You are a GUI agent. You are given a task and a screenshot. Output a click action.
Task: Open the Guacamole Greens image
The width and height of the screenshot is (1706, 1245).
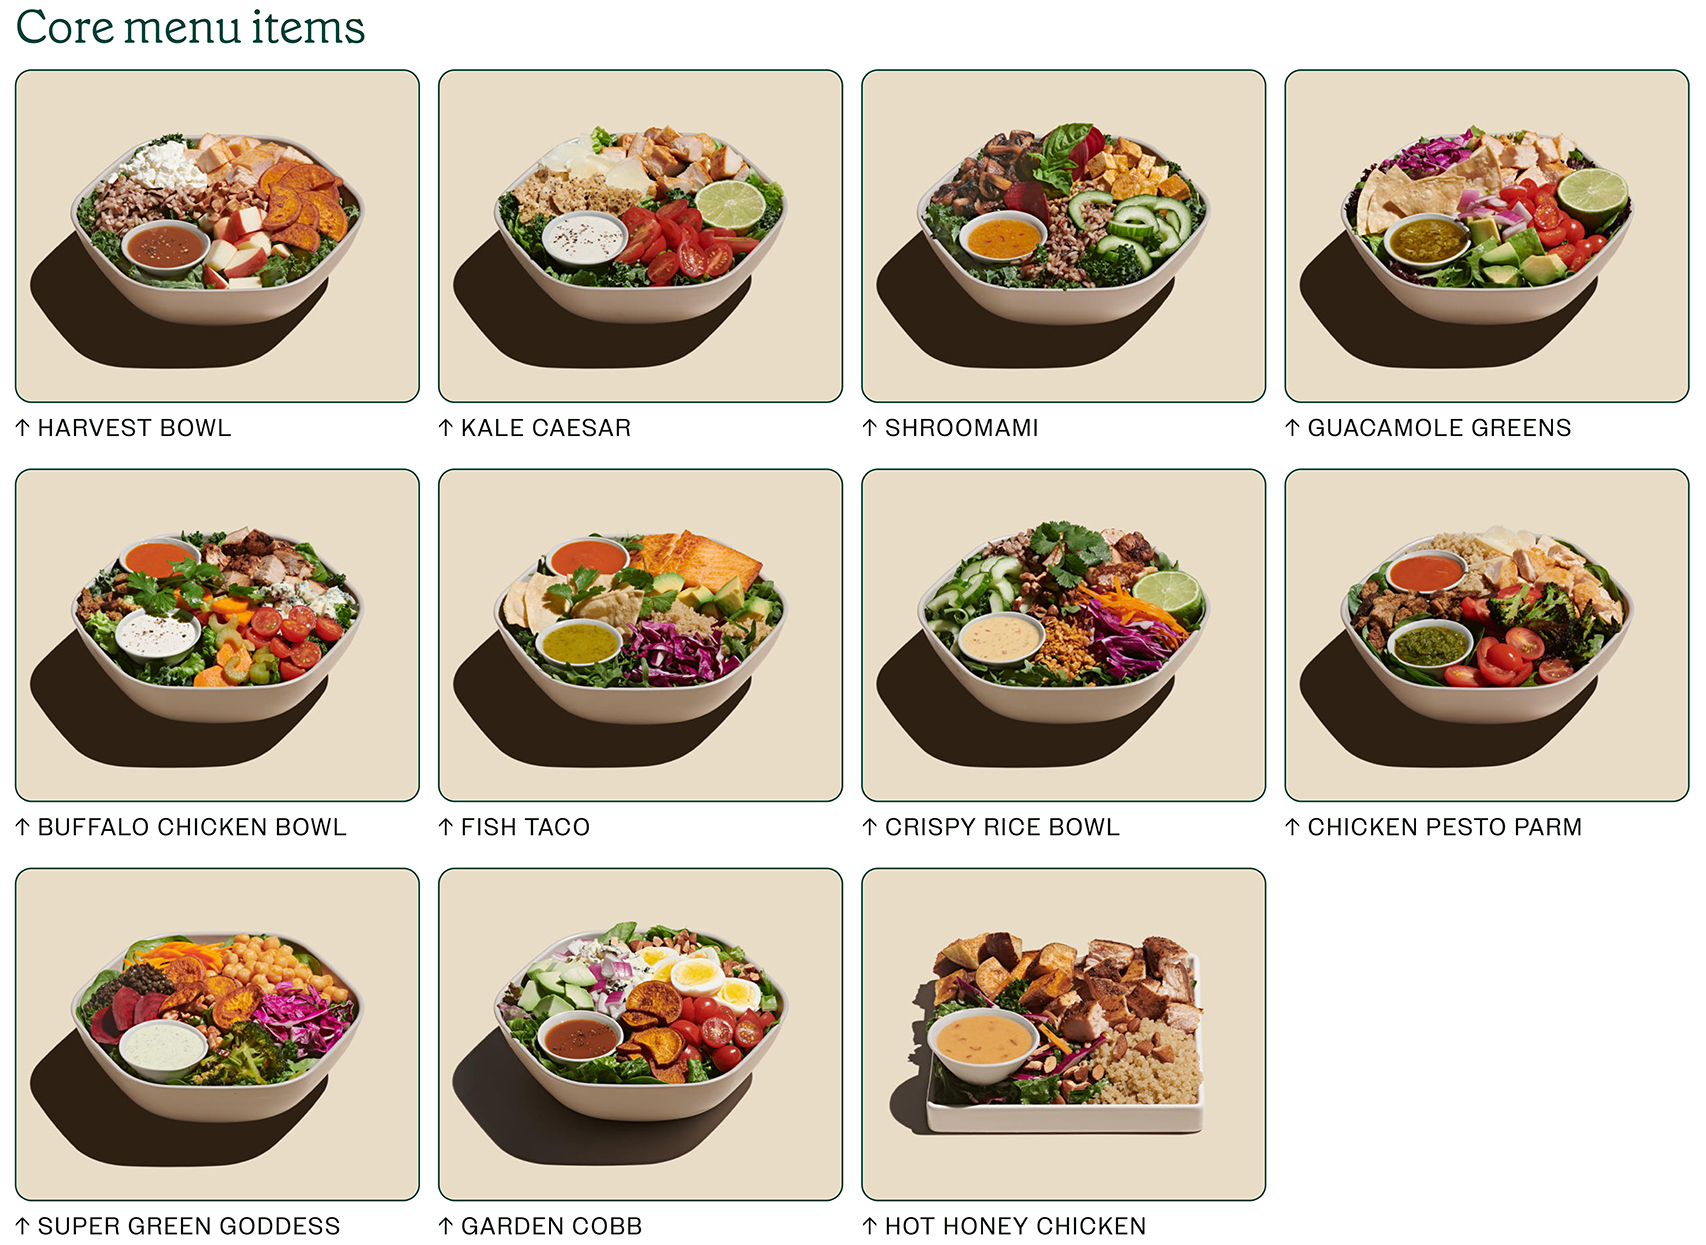[x=1487, y=236]
